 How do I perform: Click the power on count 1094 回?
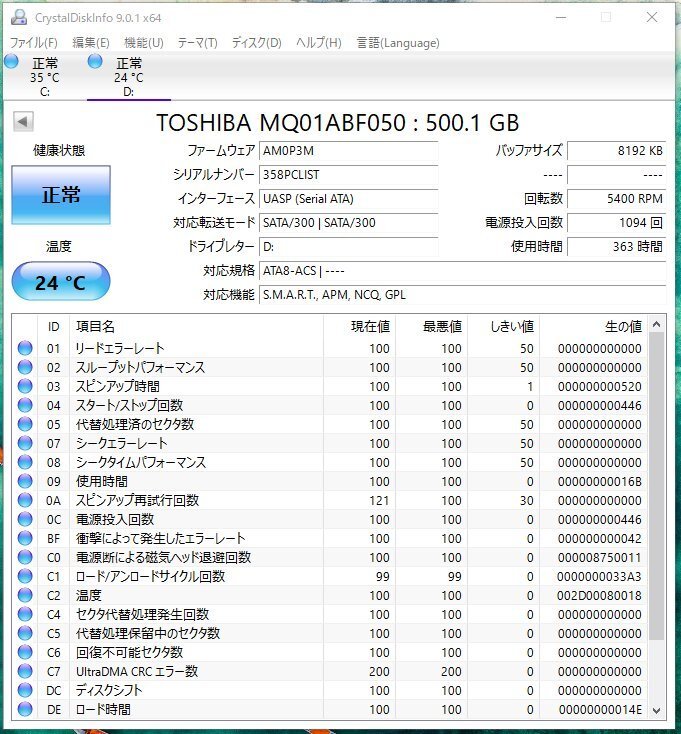coord(616,222)
